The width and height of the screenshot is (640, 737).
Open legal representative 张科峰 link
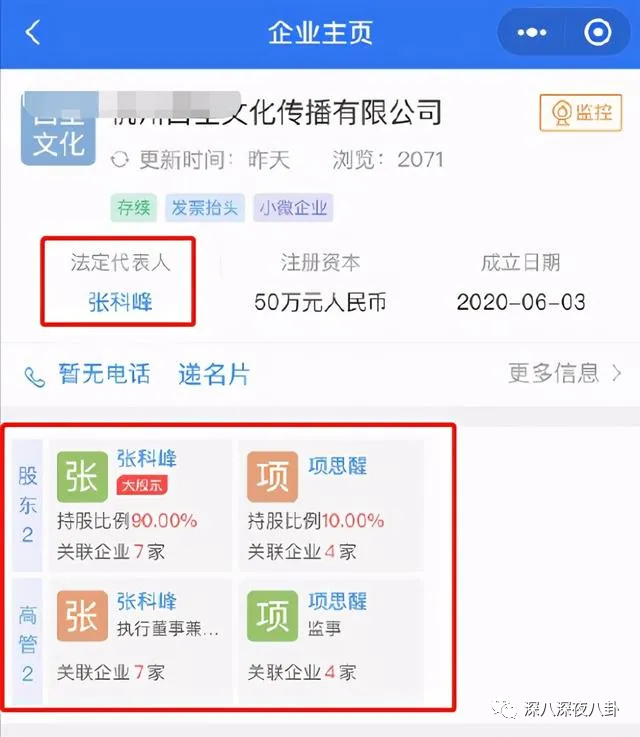[x=120, y=301]
